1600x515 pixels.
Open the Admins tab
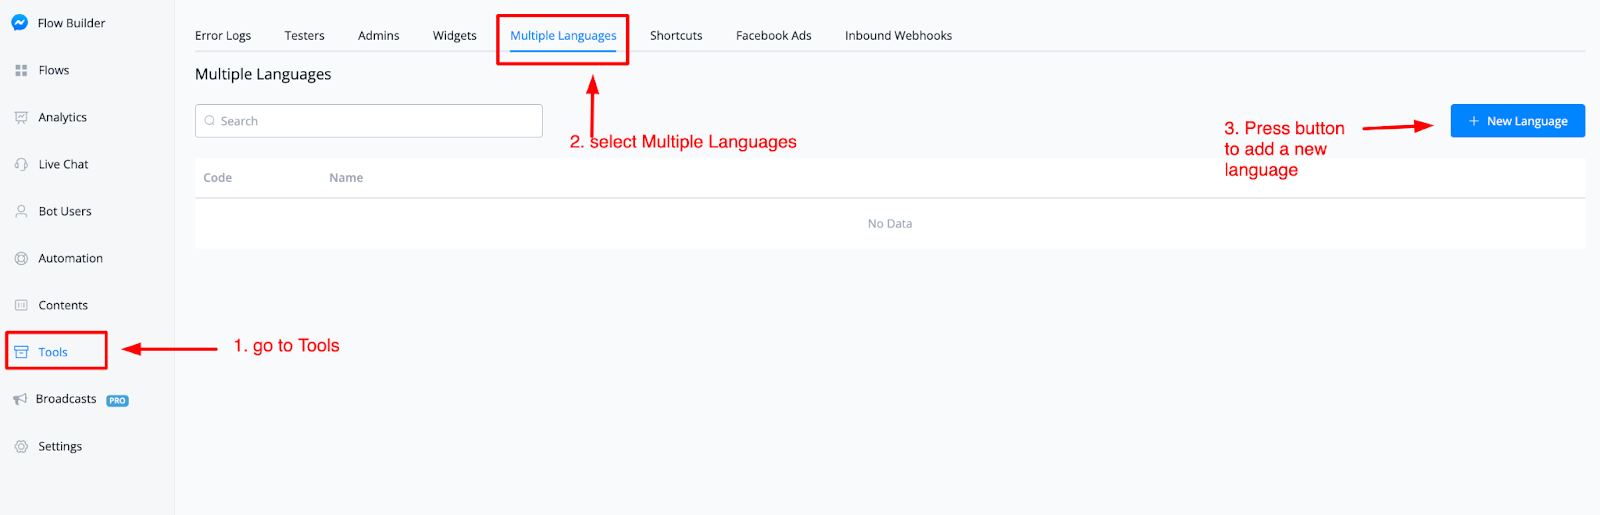tap(379, 35)
